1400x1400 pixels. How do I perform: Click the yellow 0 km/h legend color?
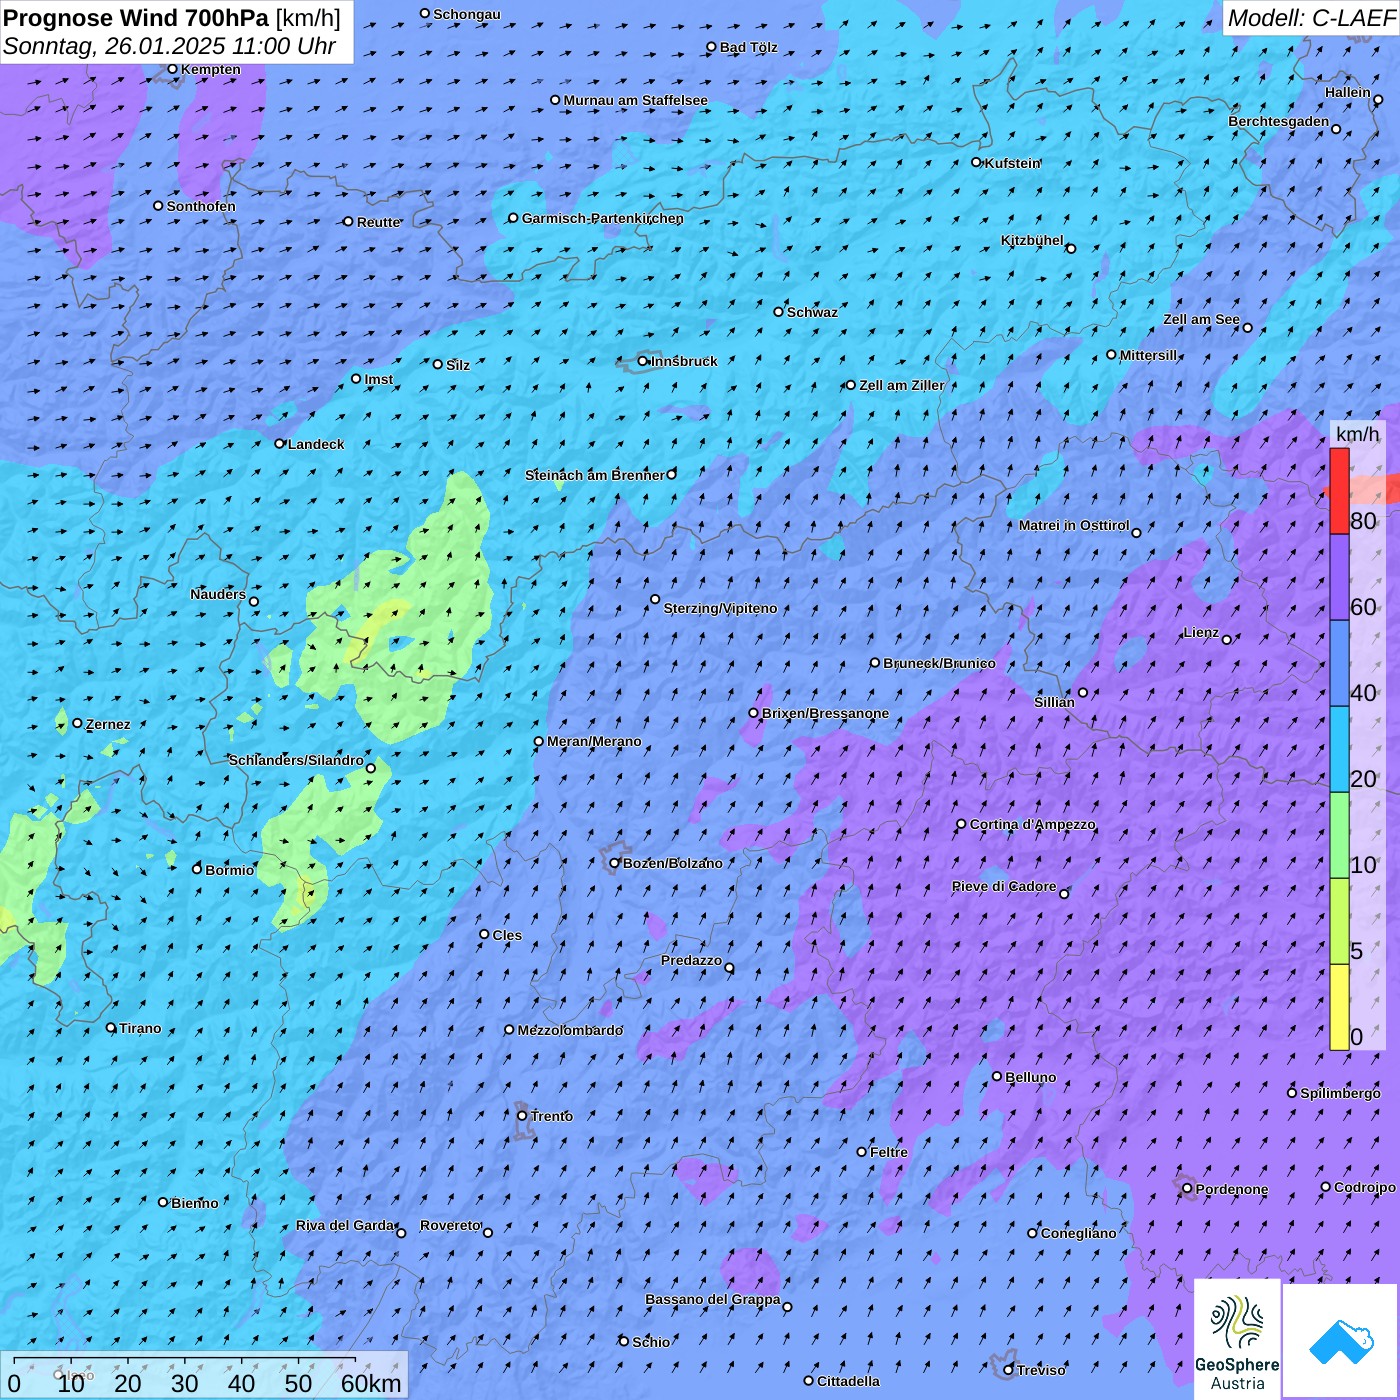pyautogui.click(x=1339, y=1007)
